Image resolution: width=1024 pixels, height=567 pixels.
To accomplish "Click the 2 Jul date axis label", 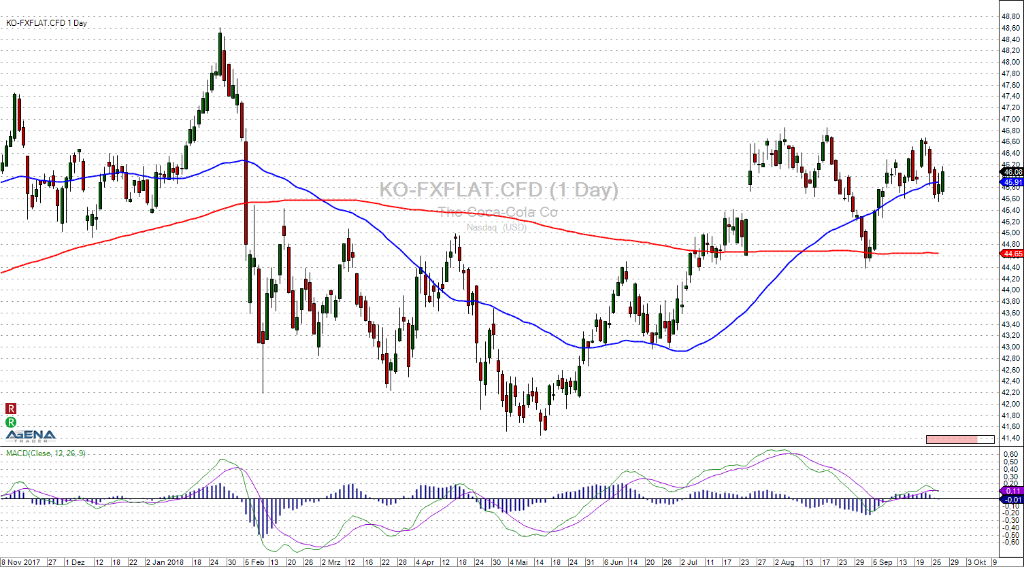I will (690, 562).
